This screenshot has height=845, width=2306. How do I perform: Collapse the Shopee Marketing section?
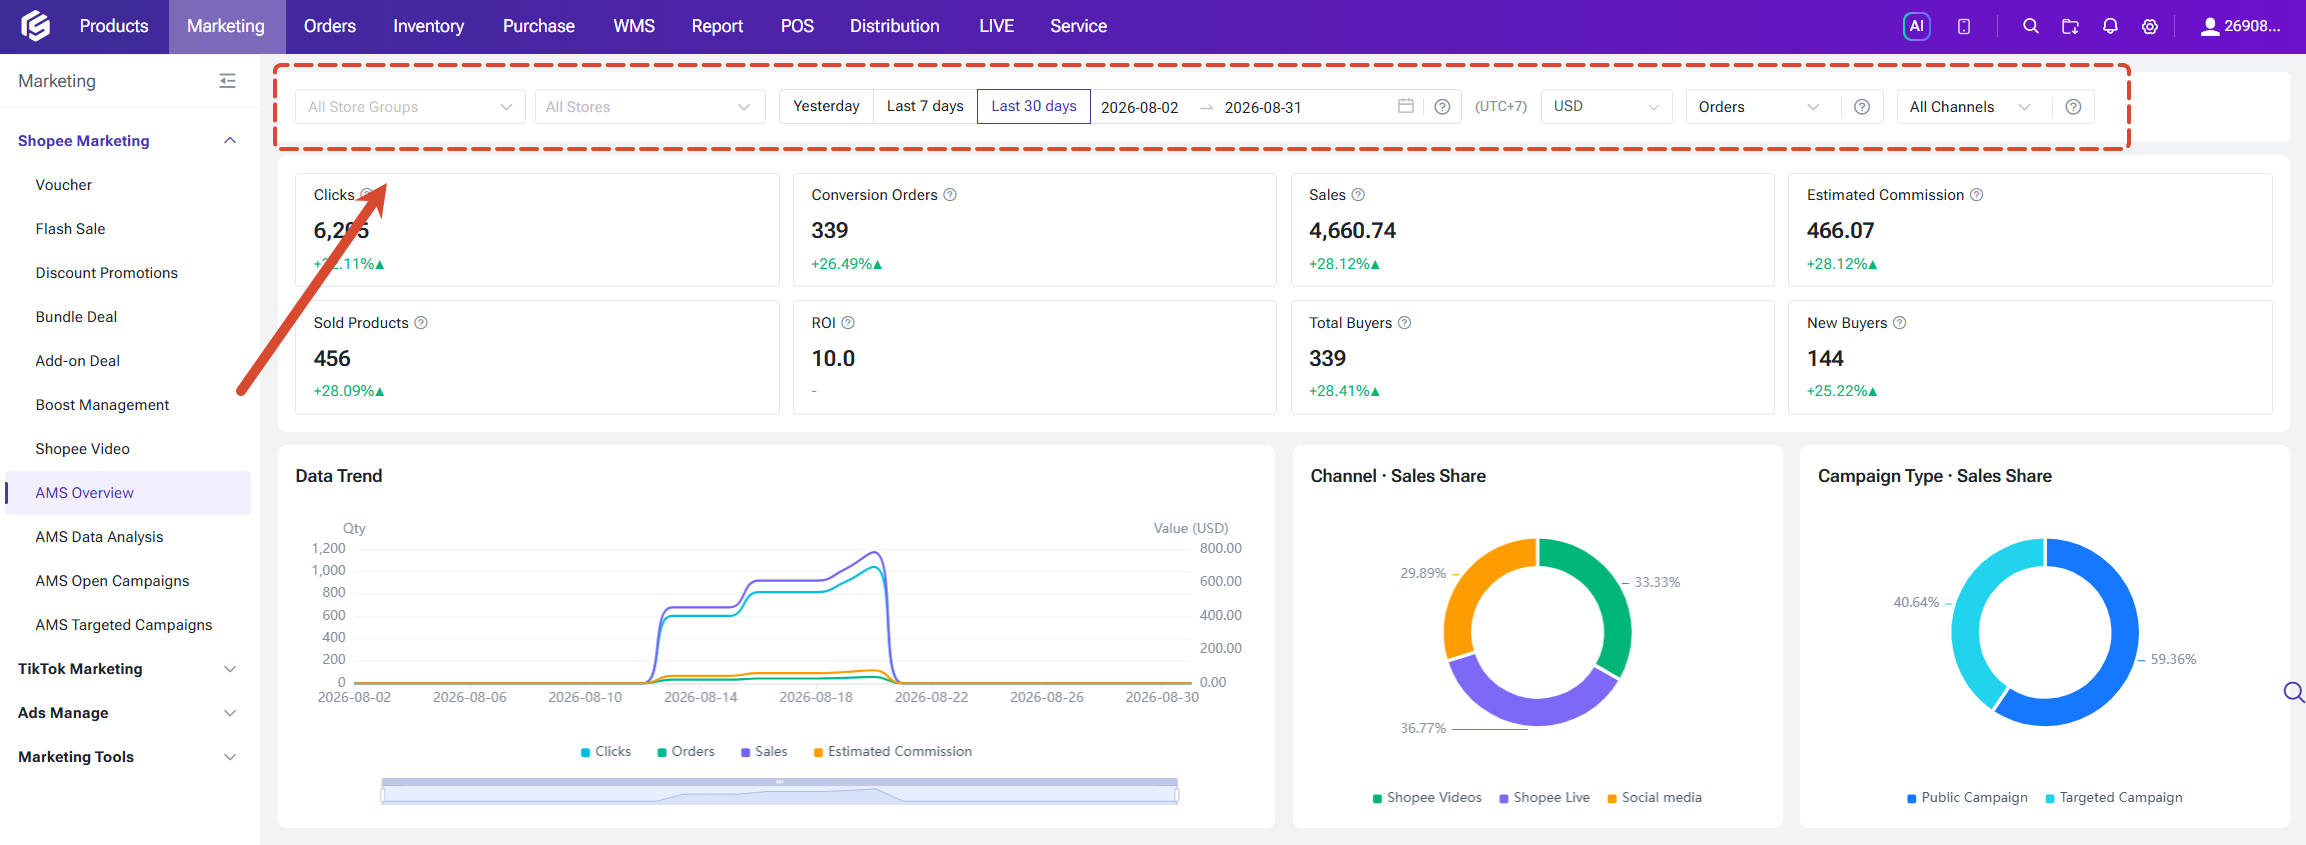pos(128,141)
